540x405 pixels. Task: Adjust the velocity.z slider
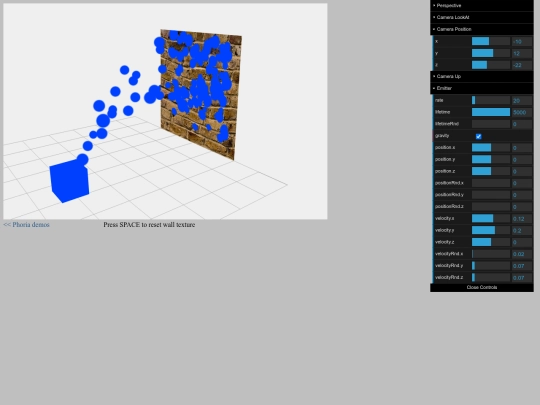click(x=491, y=242)
